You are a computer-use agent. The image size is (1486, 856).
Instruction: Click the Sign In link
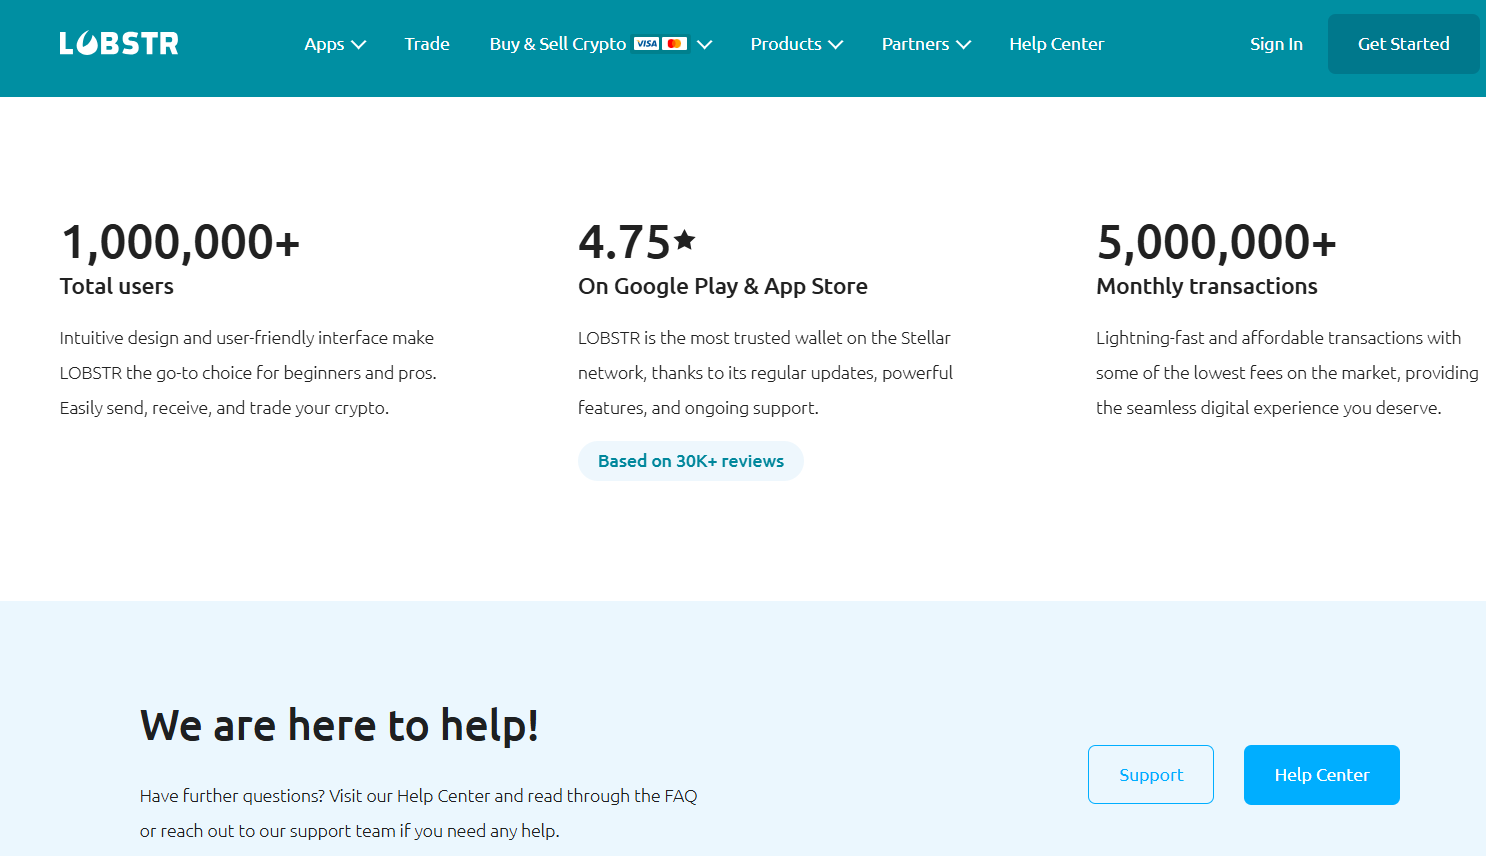[x=1276, y=44]
